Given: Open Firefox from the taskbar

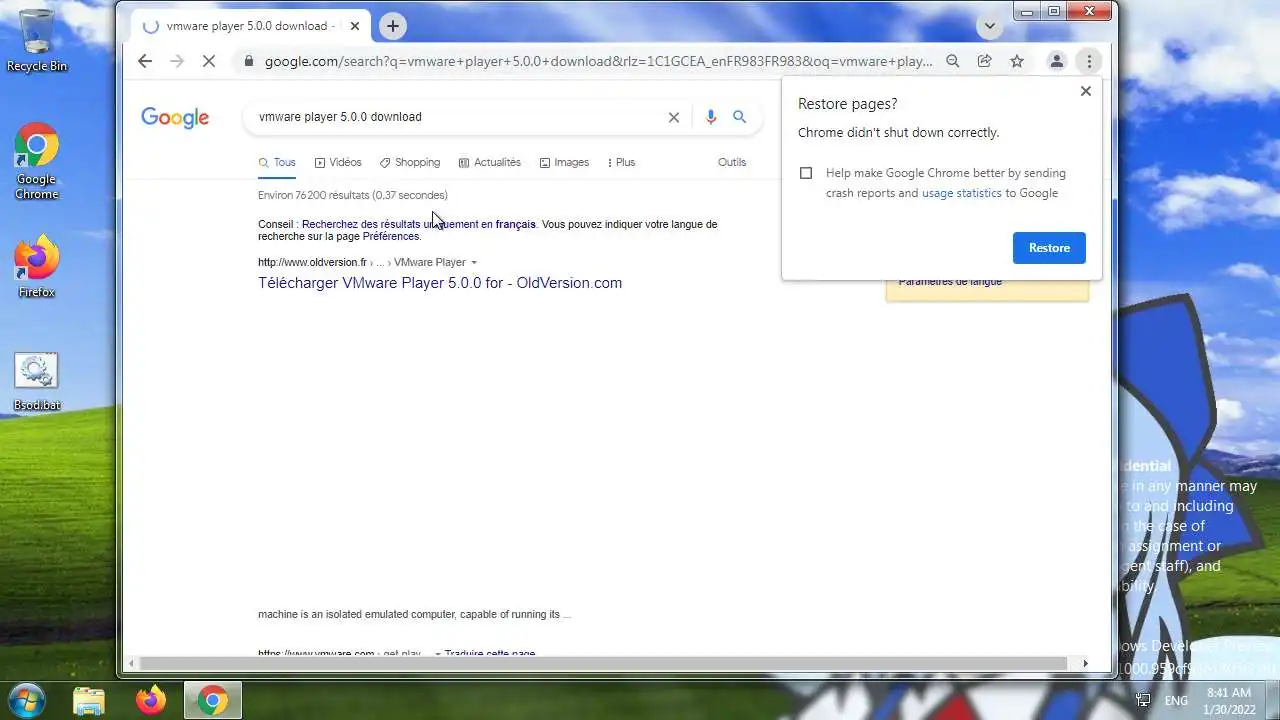Looking at the screenshot, I should (x=151, y=700).
